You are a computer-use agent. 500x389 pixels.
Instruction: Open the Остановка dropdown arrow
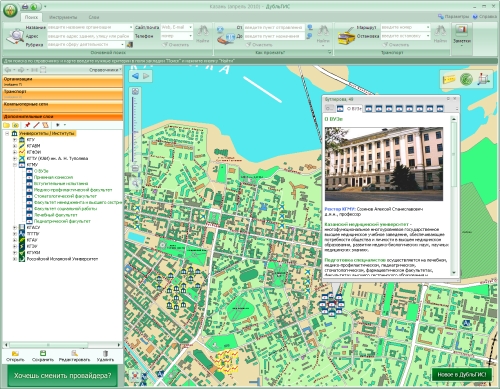(x=428, y=36)
